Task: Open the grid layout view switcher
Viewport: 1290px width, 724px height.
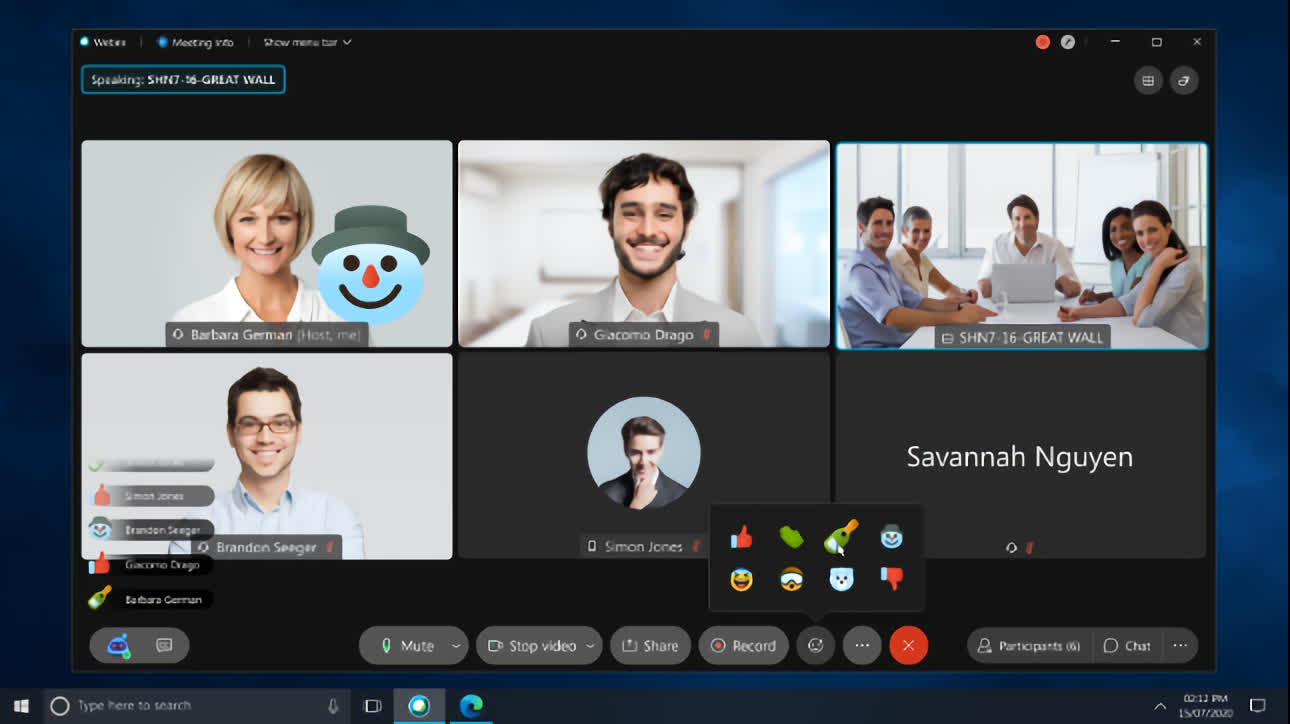Action: coord(1147,80)
